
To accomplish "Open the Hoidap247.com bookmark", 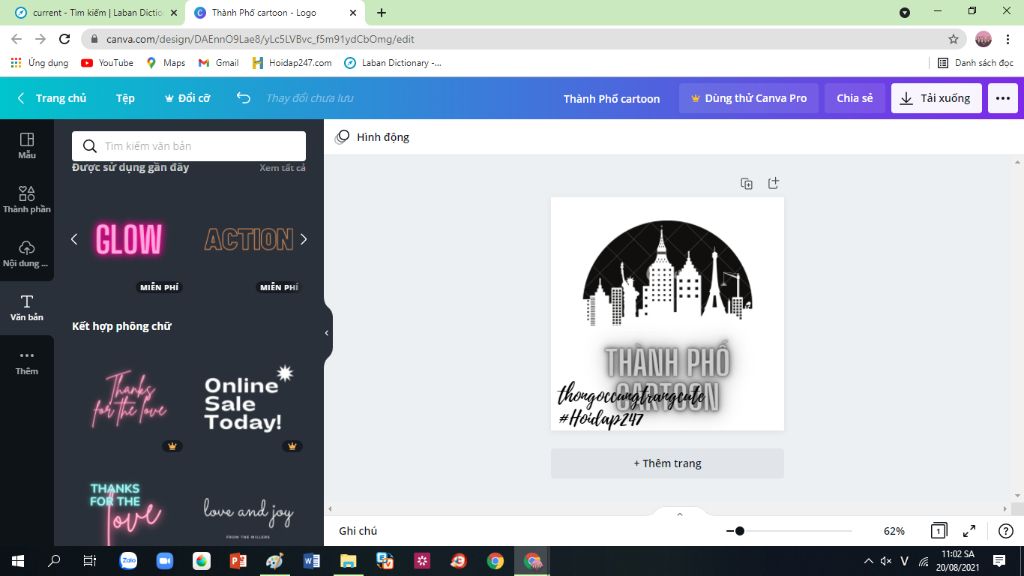I will coord(292,63).
